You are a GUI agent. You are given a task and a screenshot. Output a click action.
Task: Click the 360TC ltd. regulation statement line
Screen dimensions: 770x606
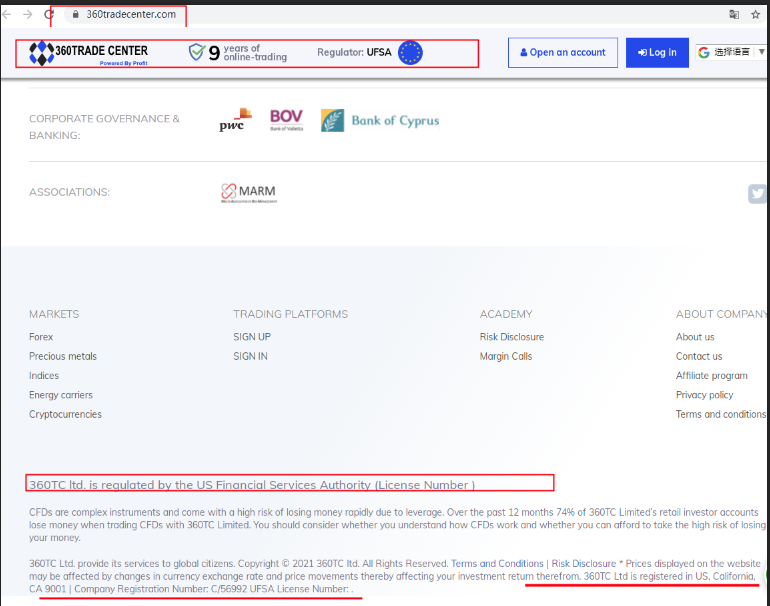(x=252, y=485)
